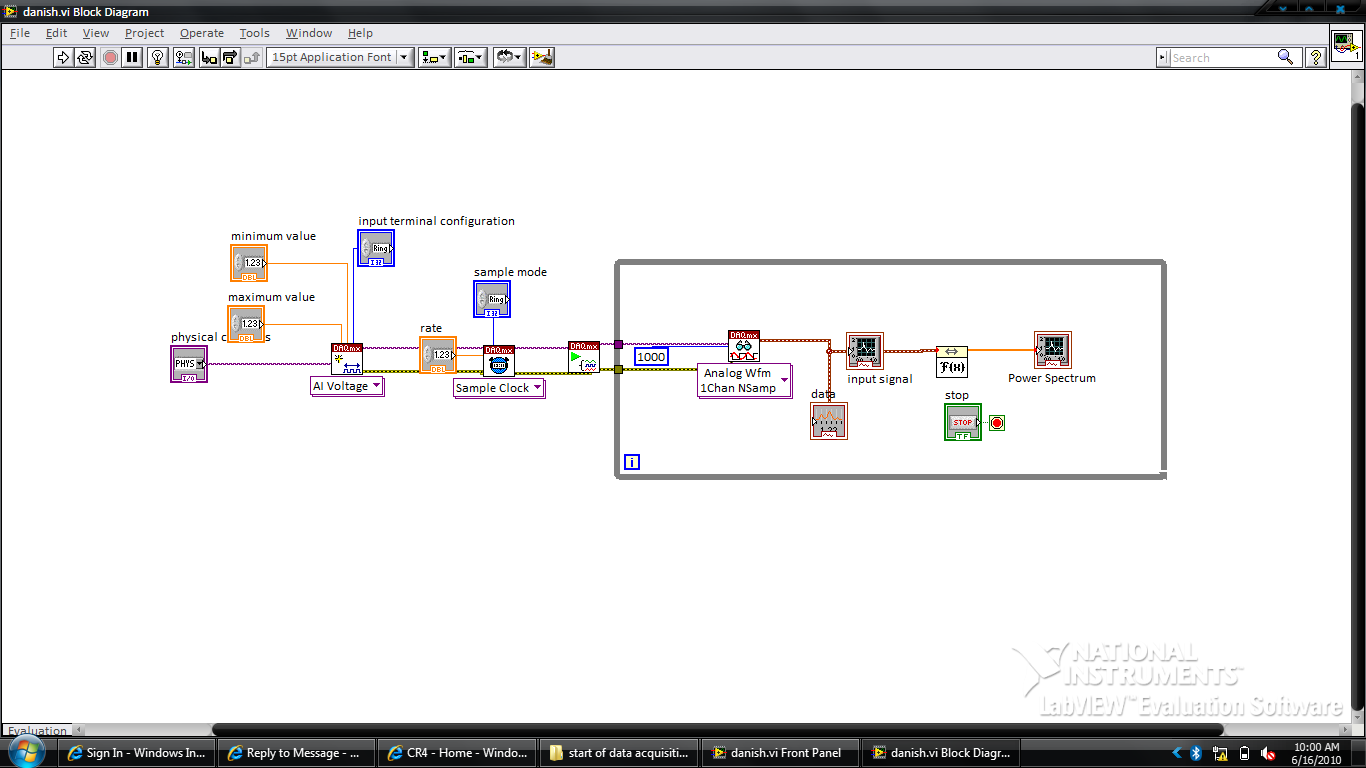Click the Step Out button
The height and width of the screenshot is (768, 1366).
click(x=252, y=57)
